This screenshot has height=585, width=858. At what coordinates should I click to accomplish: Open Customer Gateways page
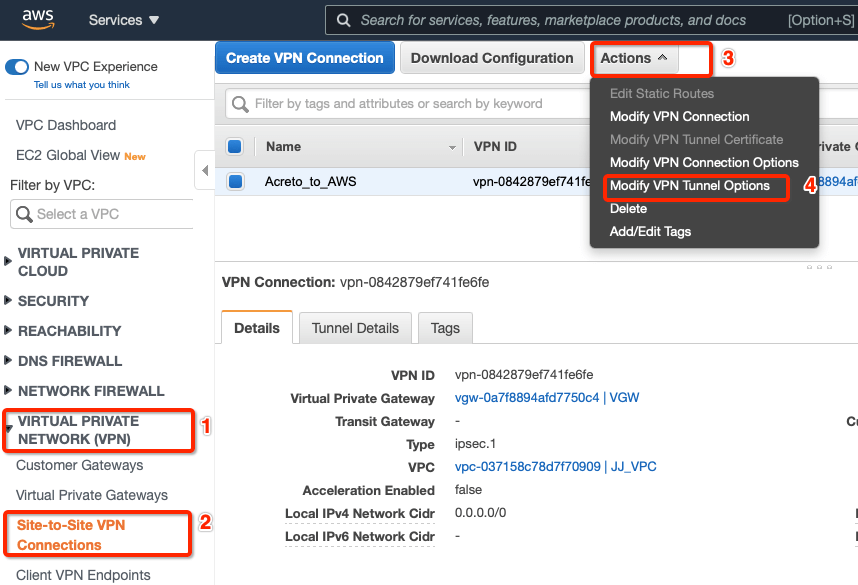[79, 465]
